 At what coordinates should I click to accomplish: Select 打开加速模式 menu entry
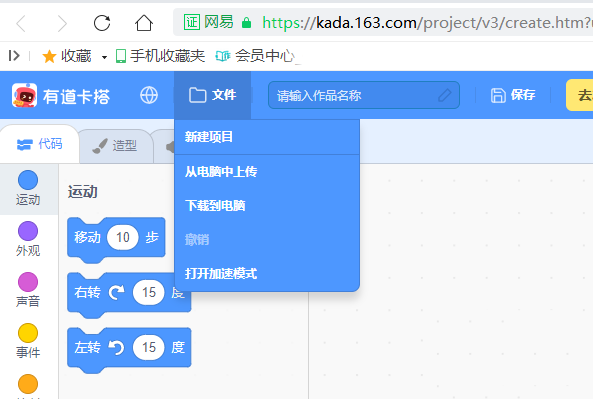tap(267, 273)
